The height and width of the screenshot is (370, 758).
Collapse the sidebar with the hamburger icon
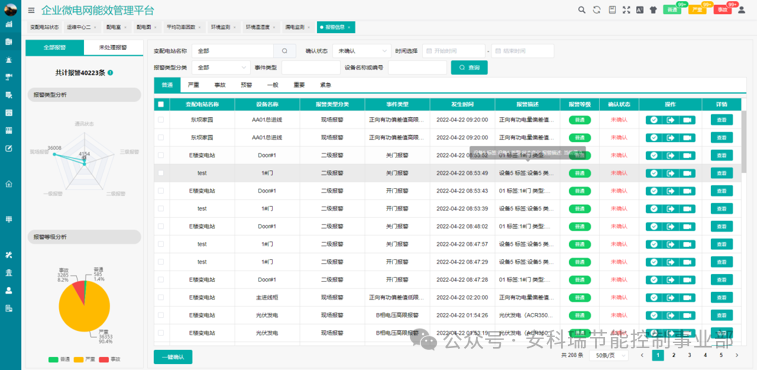coord(31,10)
